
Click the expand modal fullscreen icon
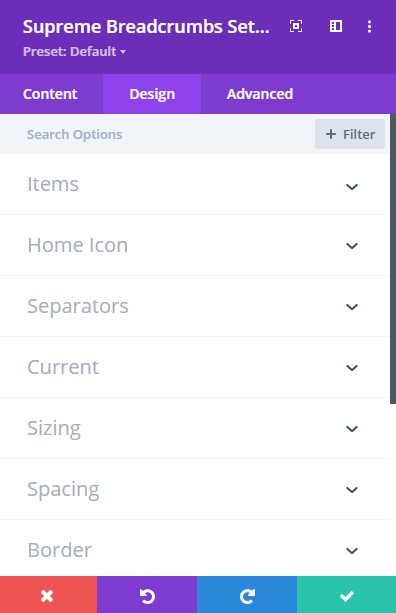coord(296,26)
